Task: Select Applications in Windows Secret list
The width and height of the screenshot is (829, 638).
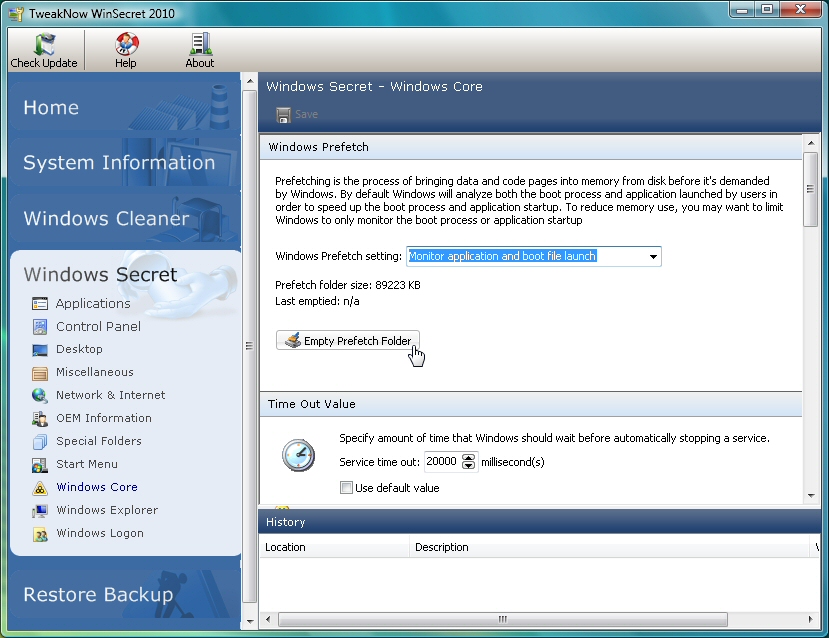Action: click(x=93, y=303)
